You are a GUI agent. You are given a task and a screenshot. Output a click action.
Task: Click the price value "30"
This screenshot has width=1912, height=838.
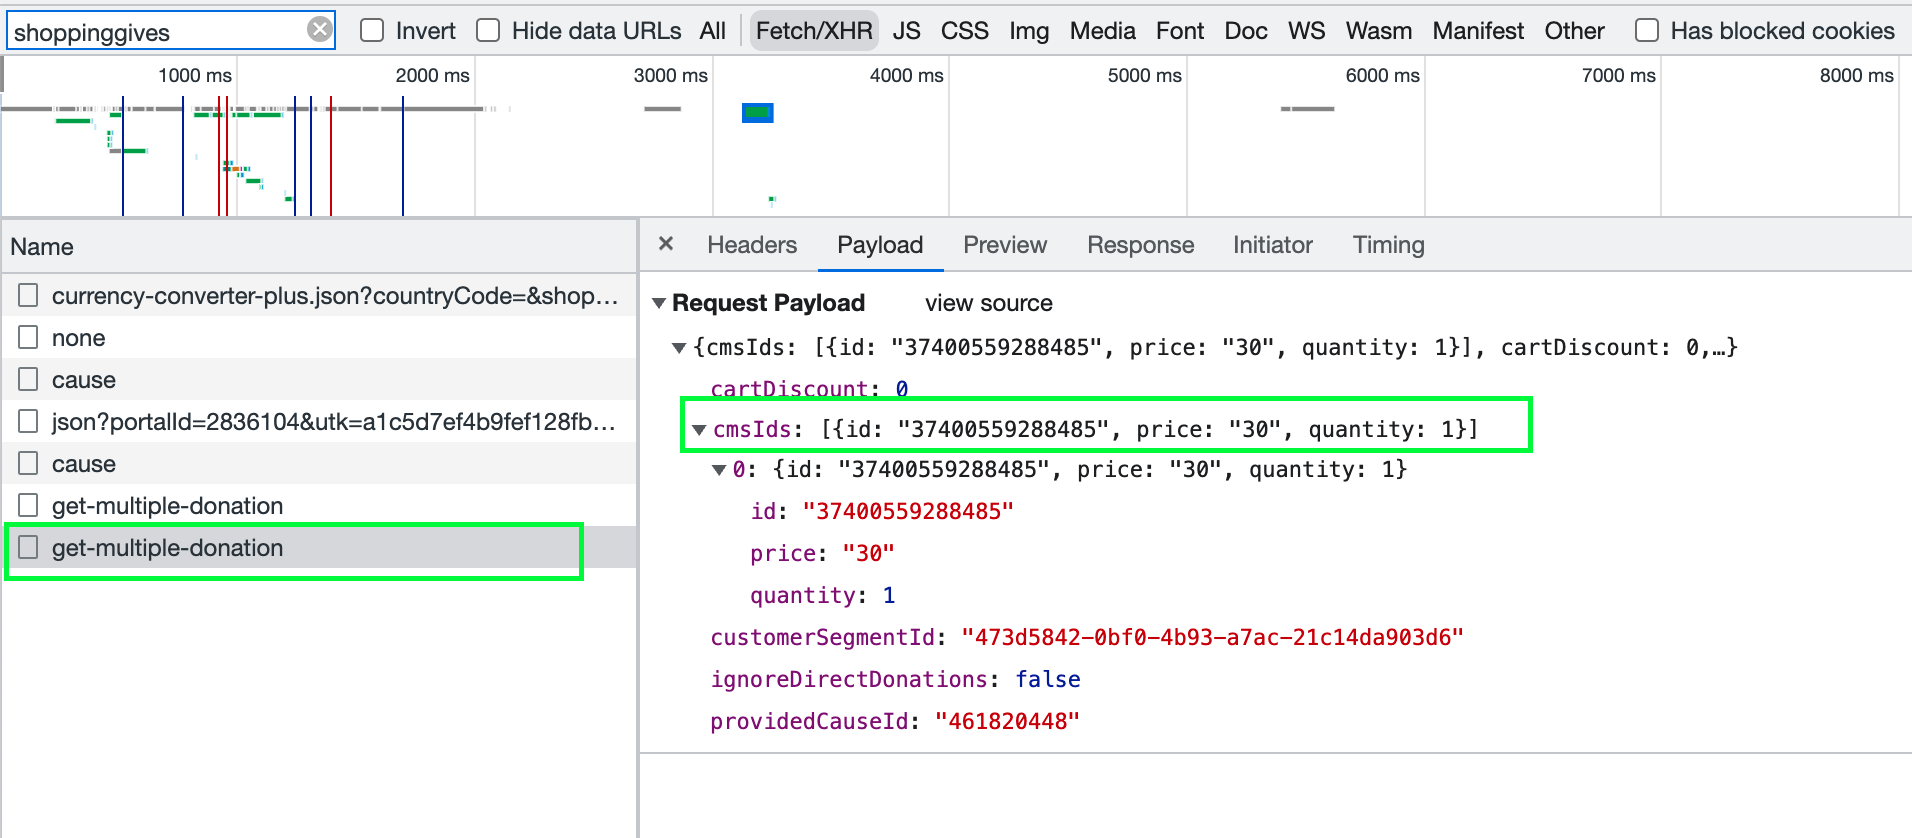click(x=869, y=553)
